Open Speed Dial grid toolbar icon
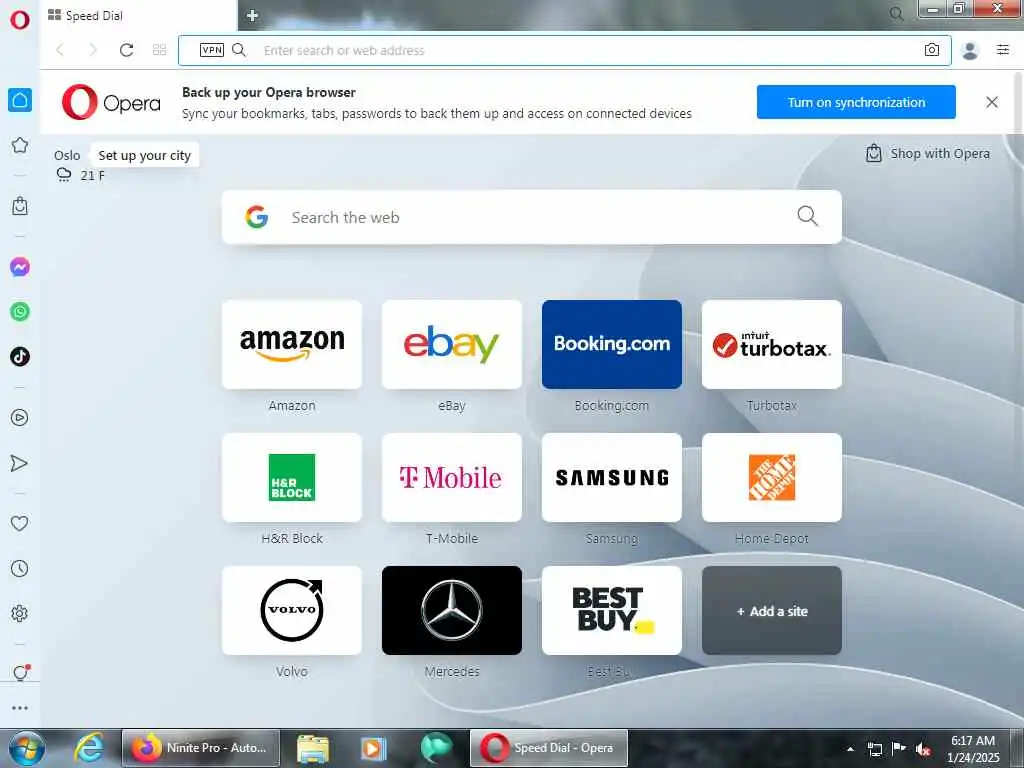Viewport: 1024px width, 768px height. tap(159, 50)
